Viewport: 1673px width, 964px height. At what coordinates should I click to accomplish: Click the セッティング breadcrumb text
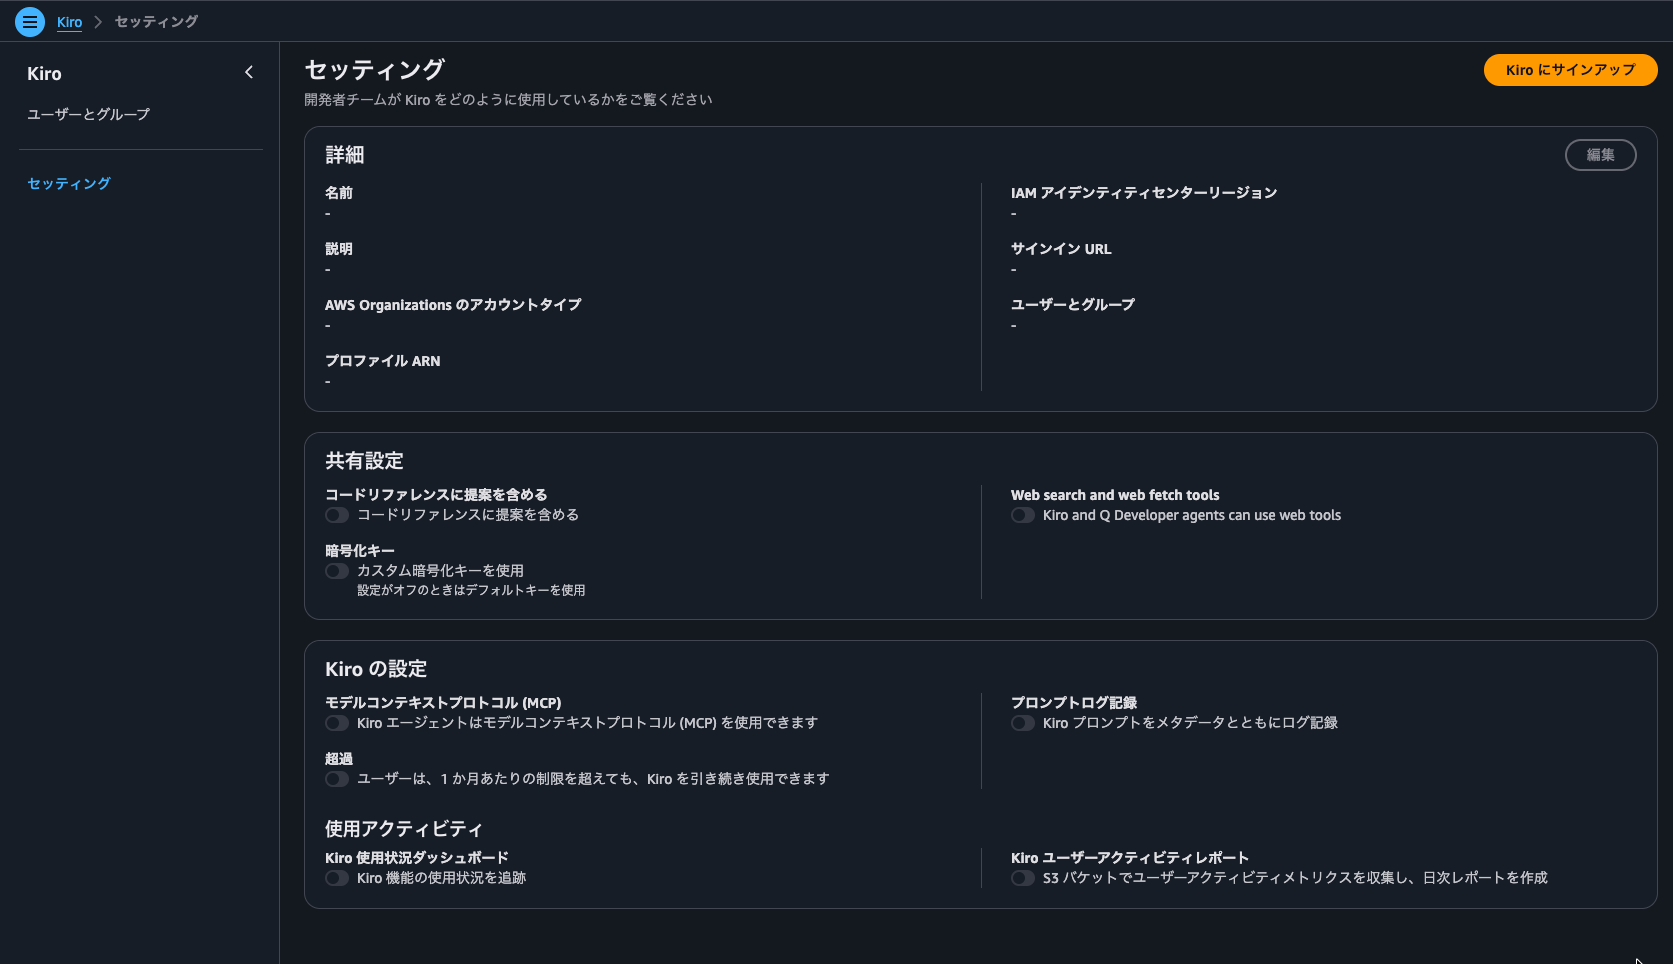(156, 22)
